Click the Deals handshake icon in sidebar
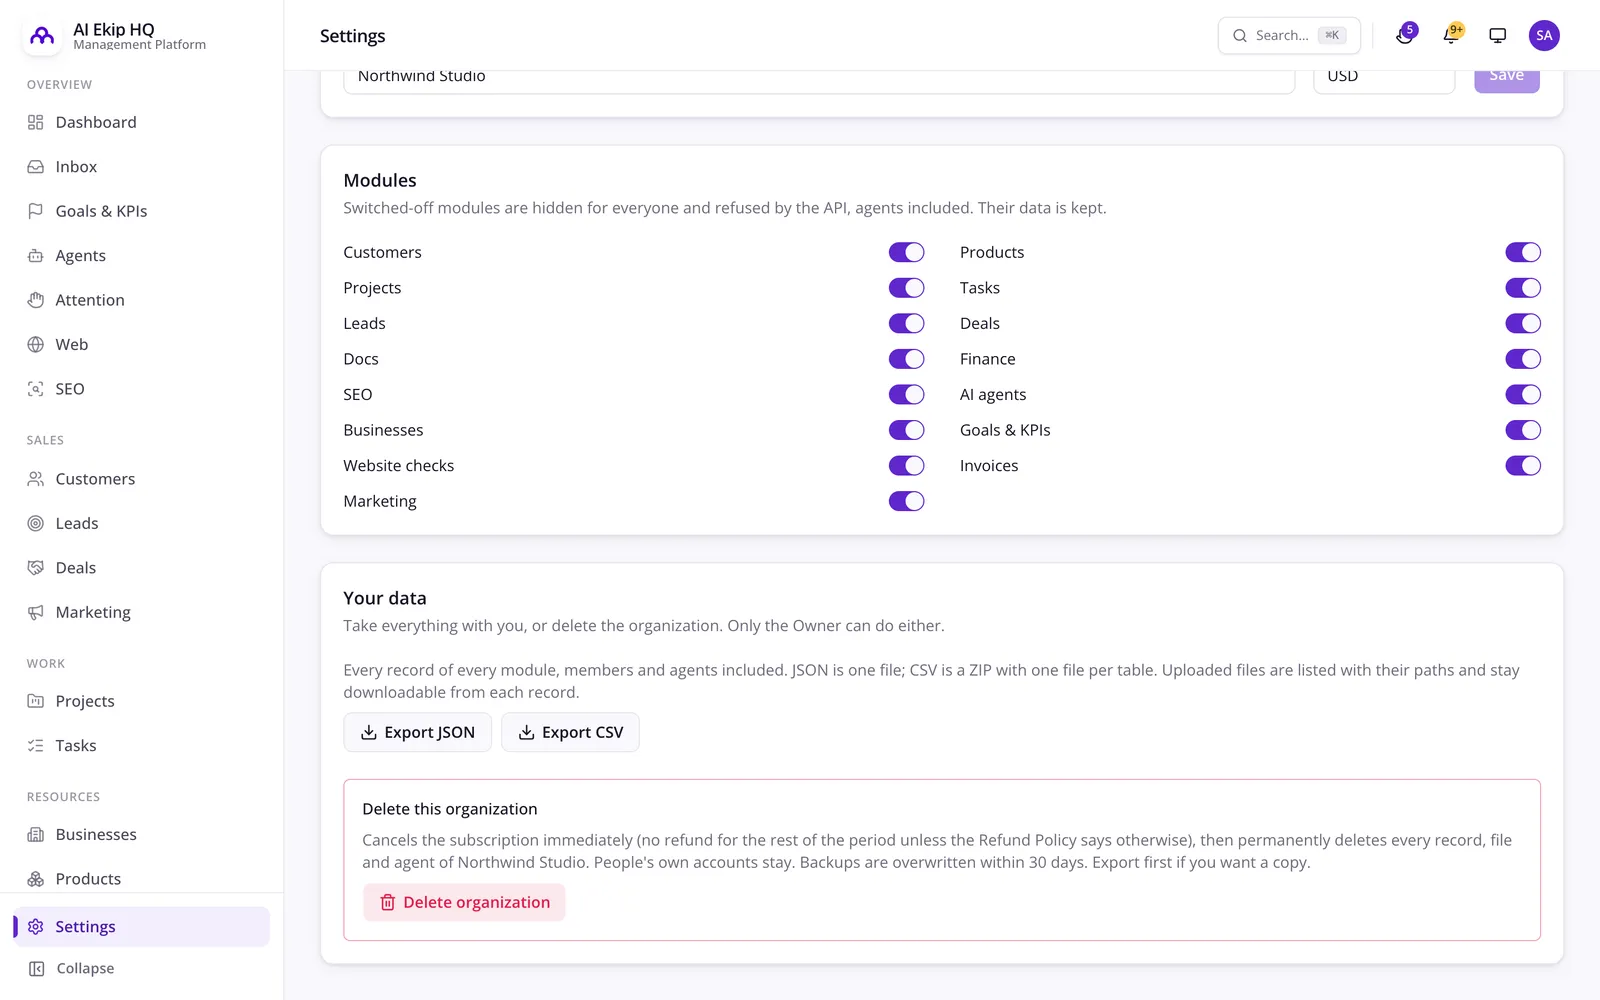This screenshot has height=1000, width=1600. pyautogui.click(x=36, y=568)
